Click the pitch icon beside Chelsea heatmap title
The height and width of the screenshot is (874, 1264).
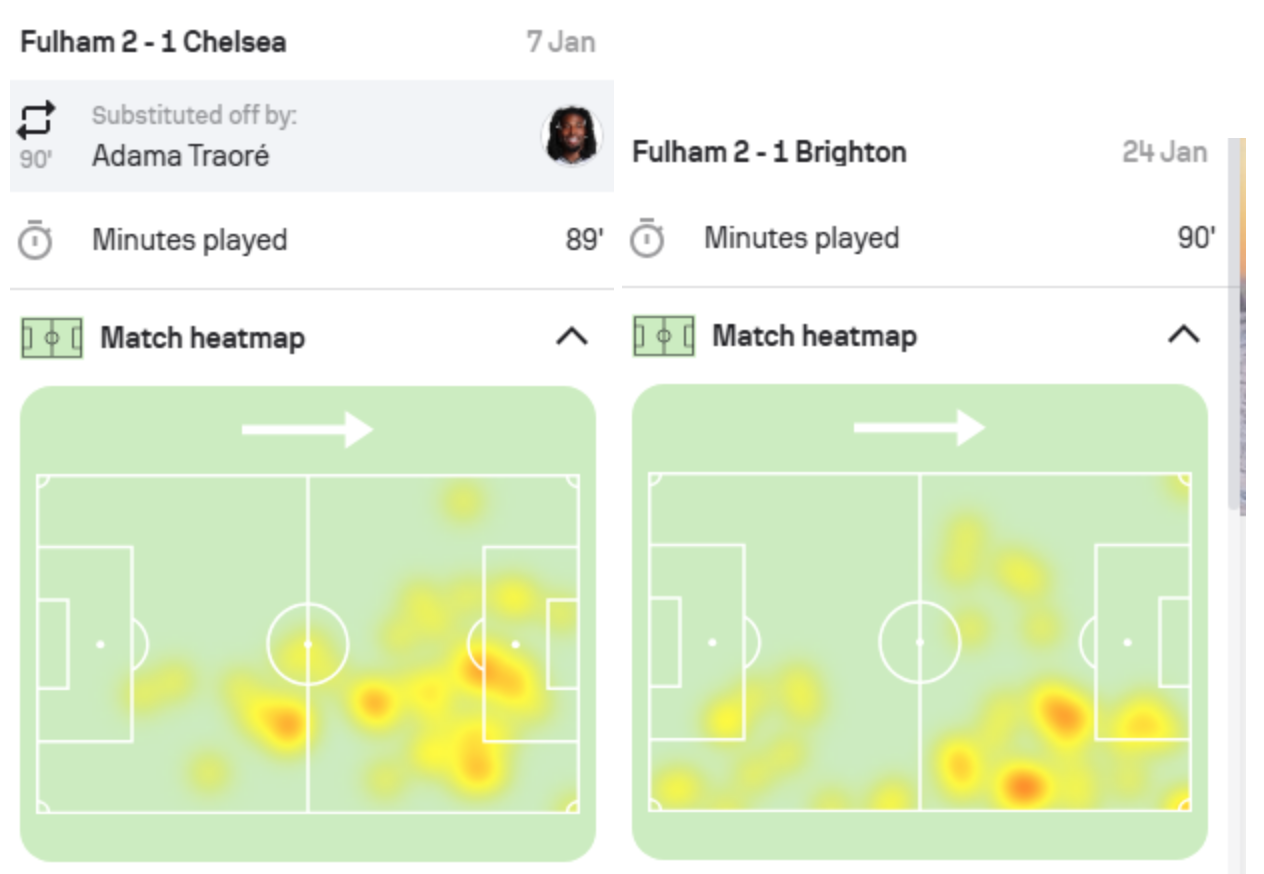click(x=51, y=338)
